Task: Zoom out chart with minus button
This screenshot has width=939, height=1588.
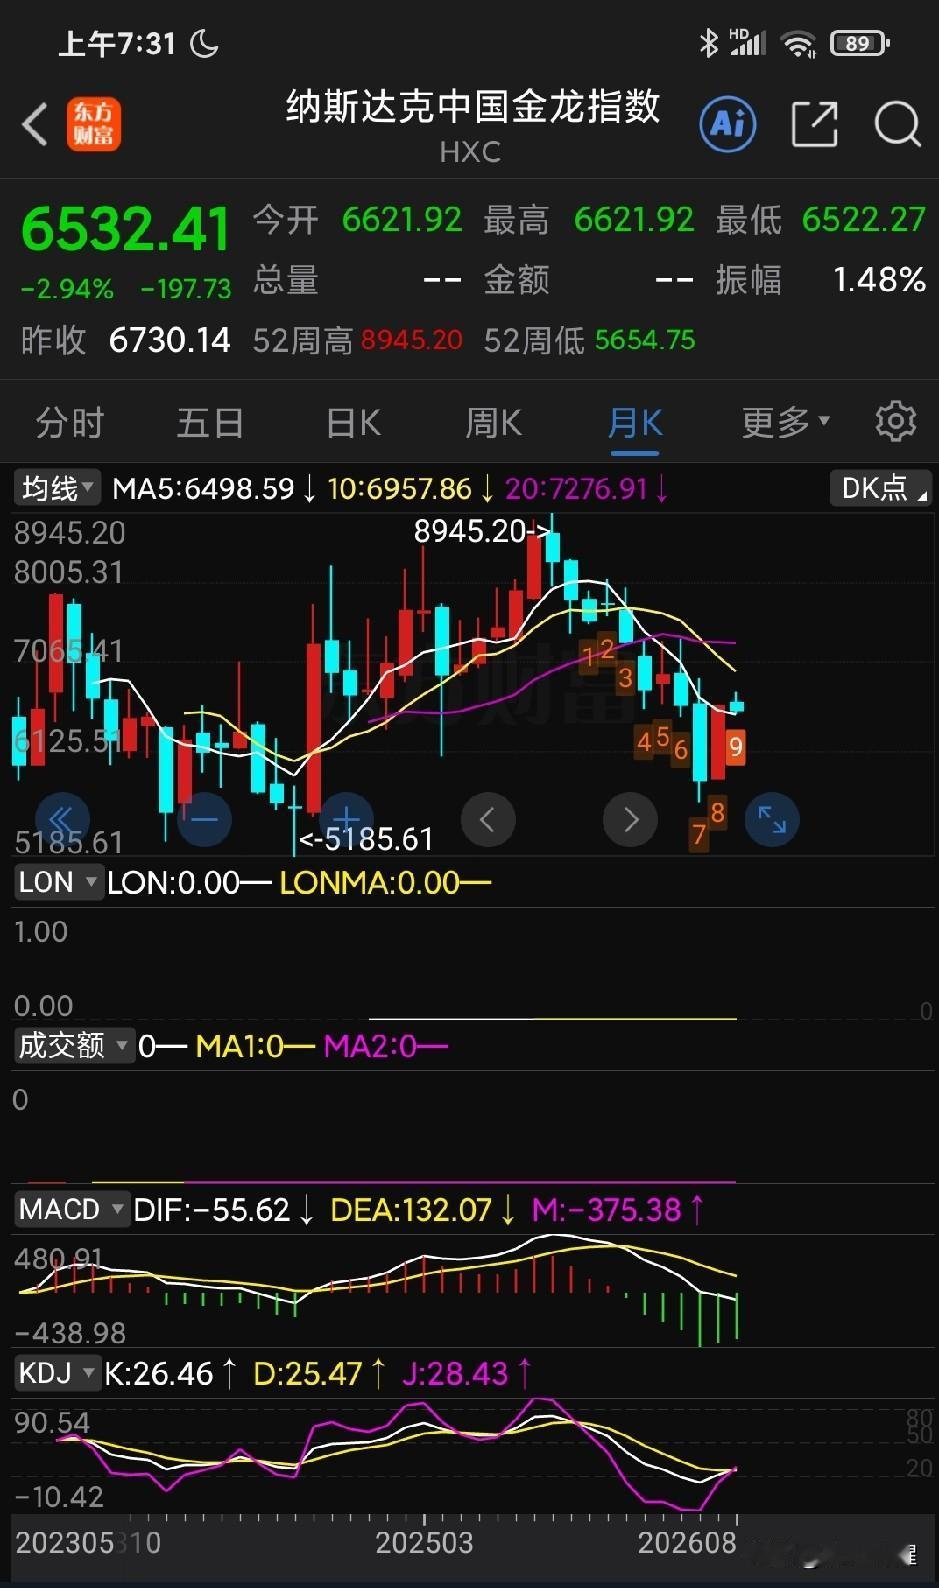Action: tap(204, 819)
